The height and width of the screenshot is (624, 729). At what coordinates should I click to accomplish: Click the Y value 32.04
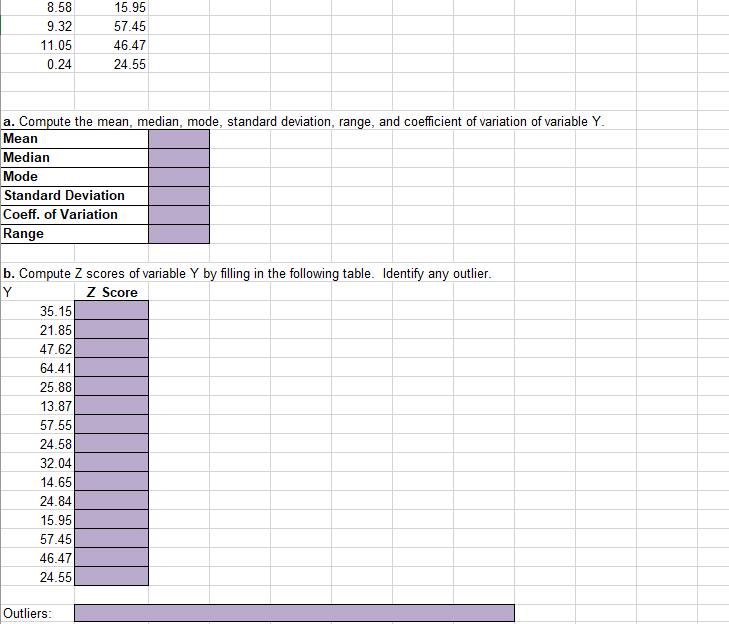pyautogui.click(x=56, y=464)
